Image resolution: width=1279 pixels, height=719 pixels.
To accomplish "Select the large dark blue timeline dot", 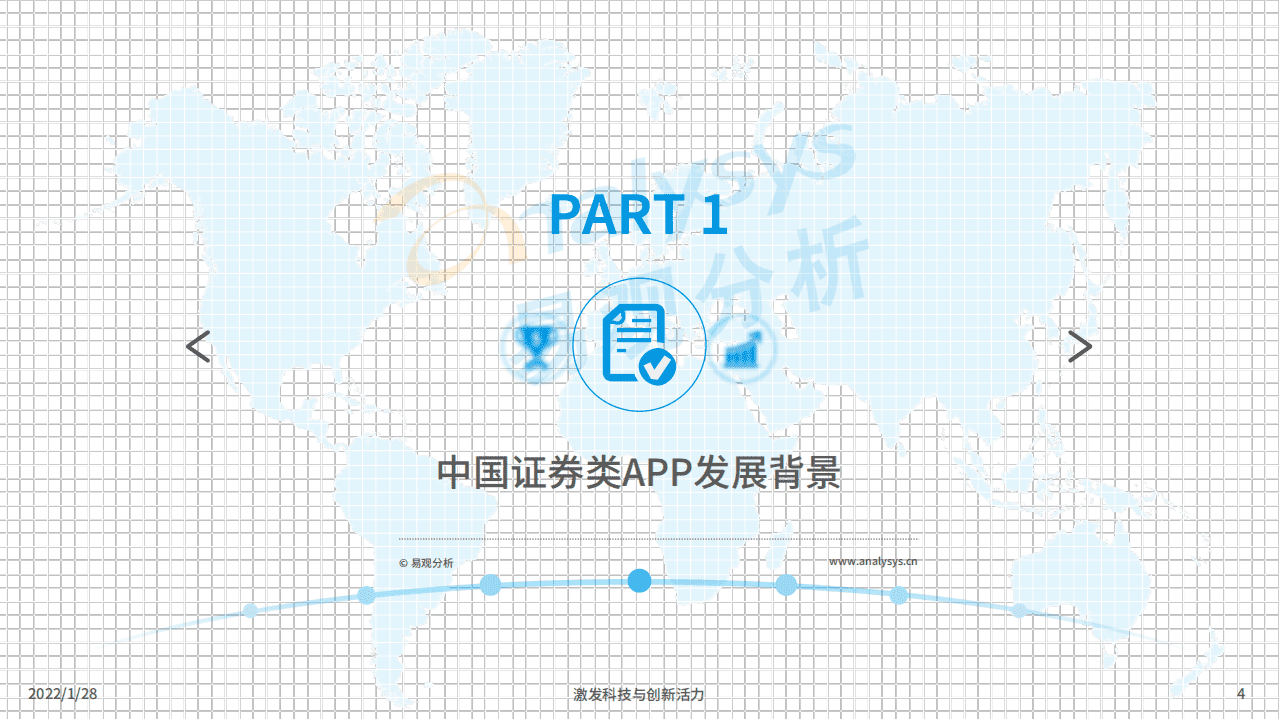I will coord(638,578).
